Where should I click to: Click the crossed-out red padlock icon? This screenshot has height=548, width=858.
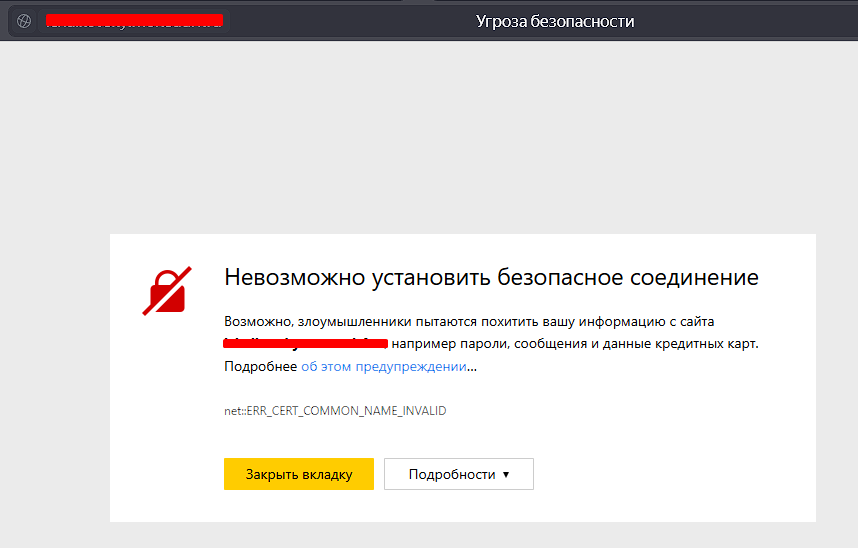click(x=167, y=291)
